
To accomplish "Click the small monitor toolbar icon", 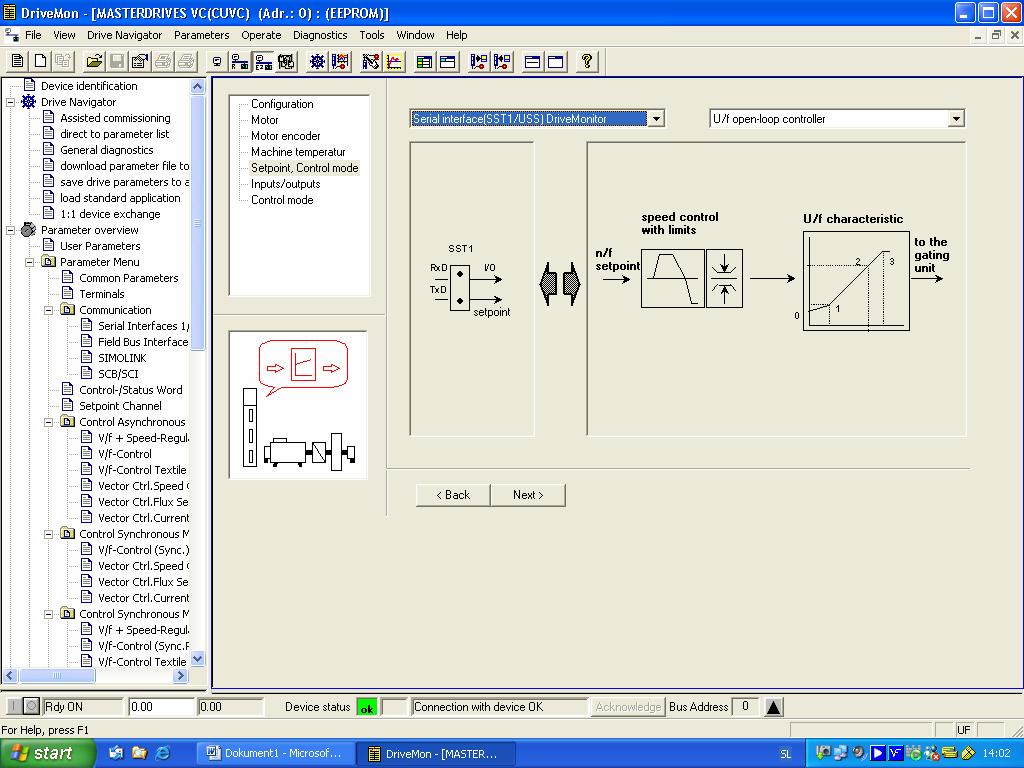I will (x=217, y=61).
